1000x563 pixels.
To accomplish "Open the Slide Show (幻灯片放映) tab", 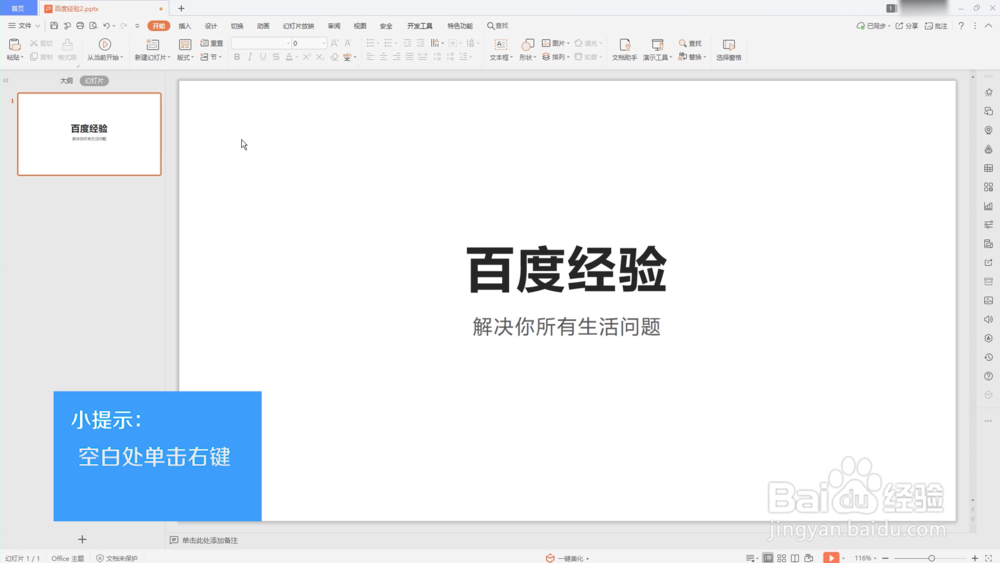I will pyautogui.click(x=298, y=26).
